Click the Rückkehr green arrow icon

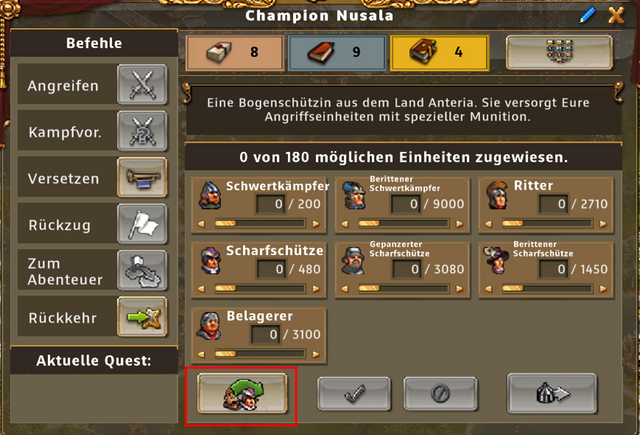tap(142, 317)
